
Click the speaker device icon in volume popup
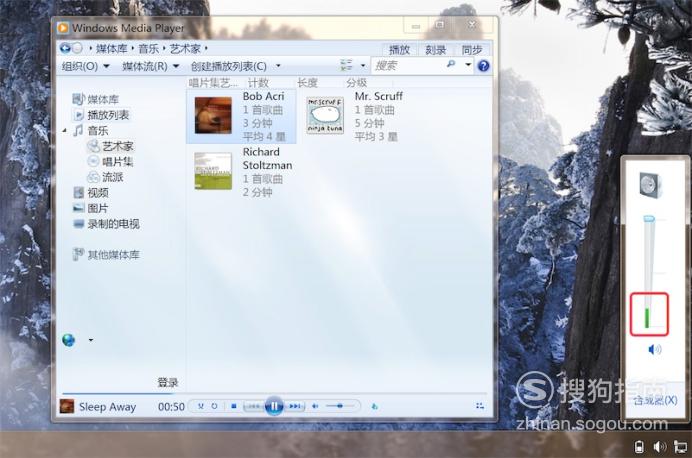point(650,186)
